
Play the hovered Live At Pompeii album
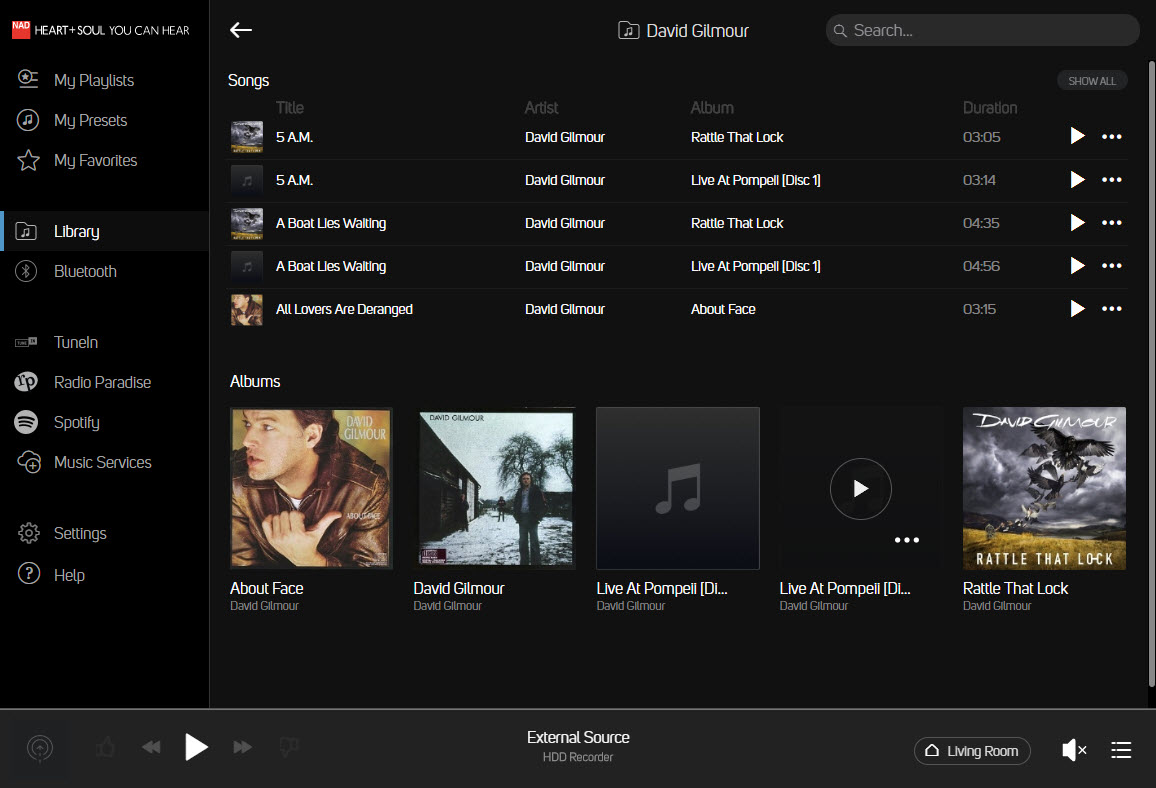[x=860, y=488]
